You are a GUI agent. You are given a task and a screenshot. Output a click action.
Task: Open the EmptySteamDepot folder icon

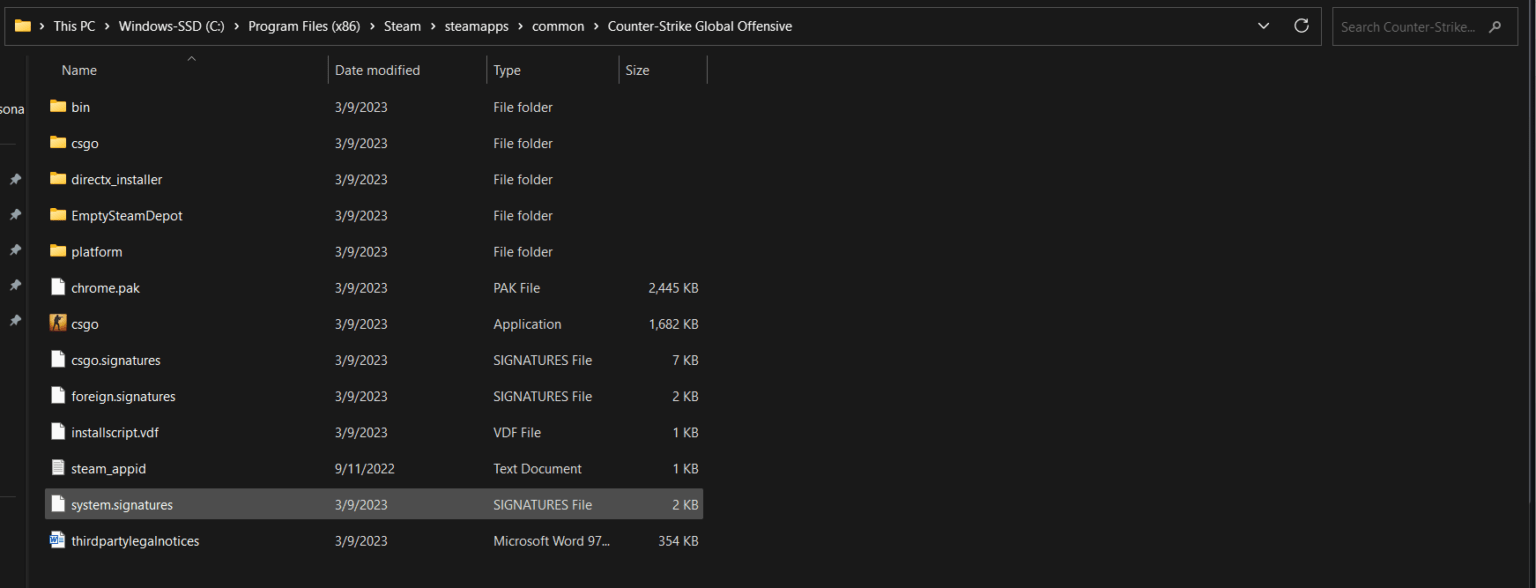pyautogui.click(x=58, y=215)
